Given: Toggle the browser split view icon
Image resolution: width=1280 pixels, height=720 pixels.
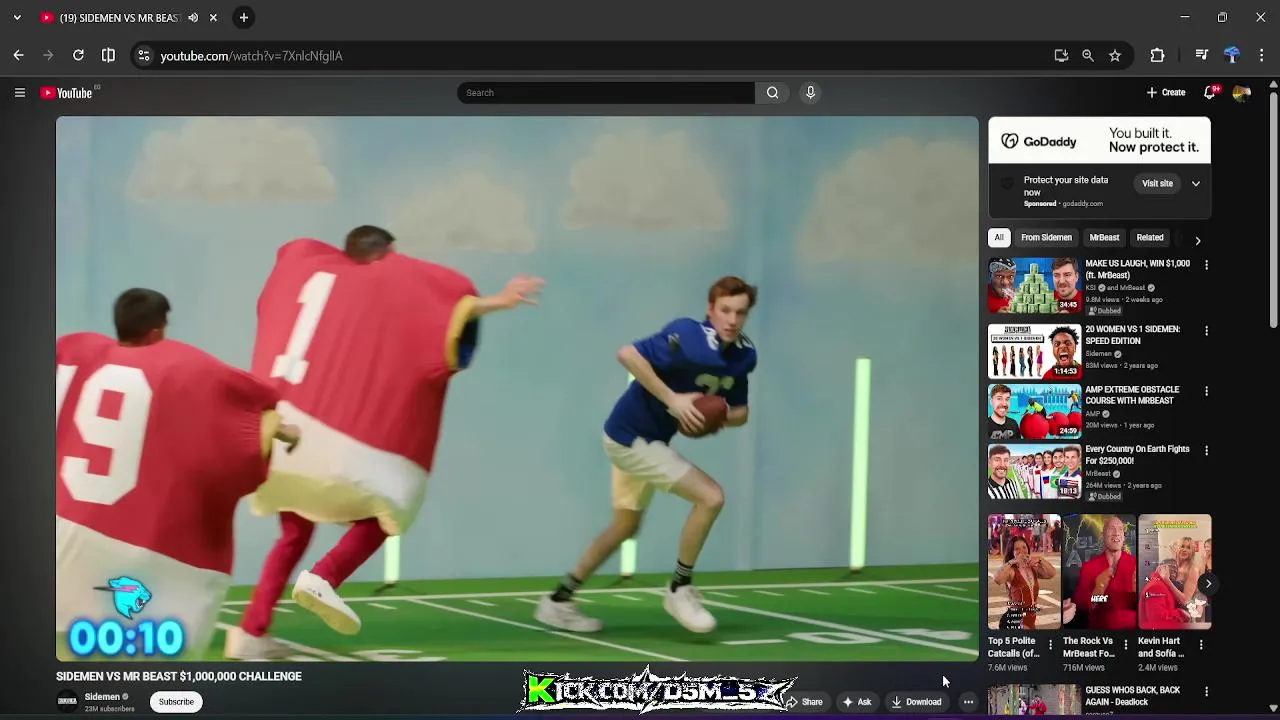Looking at the screenshot, I should coord(108,56).
